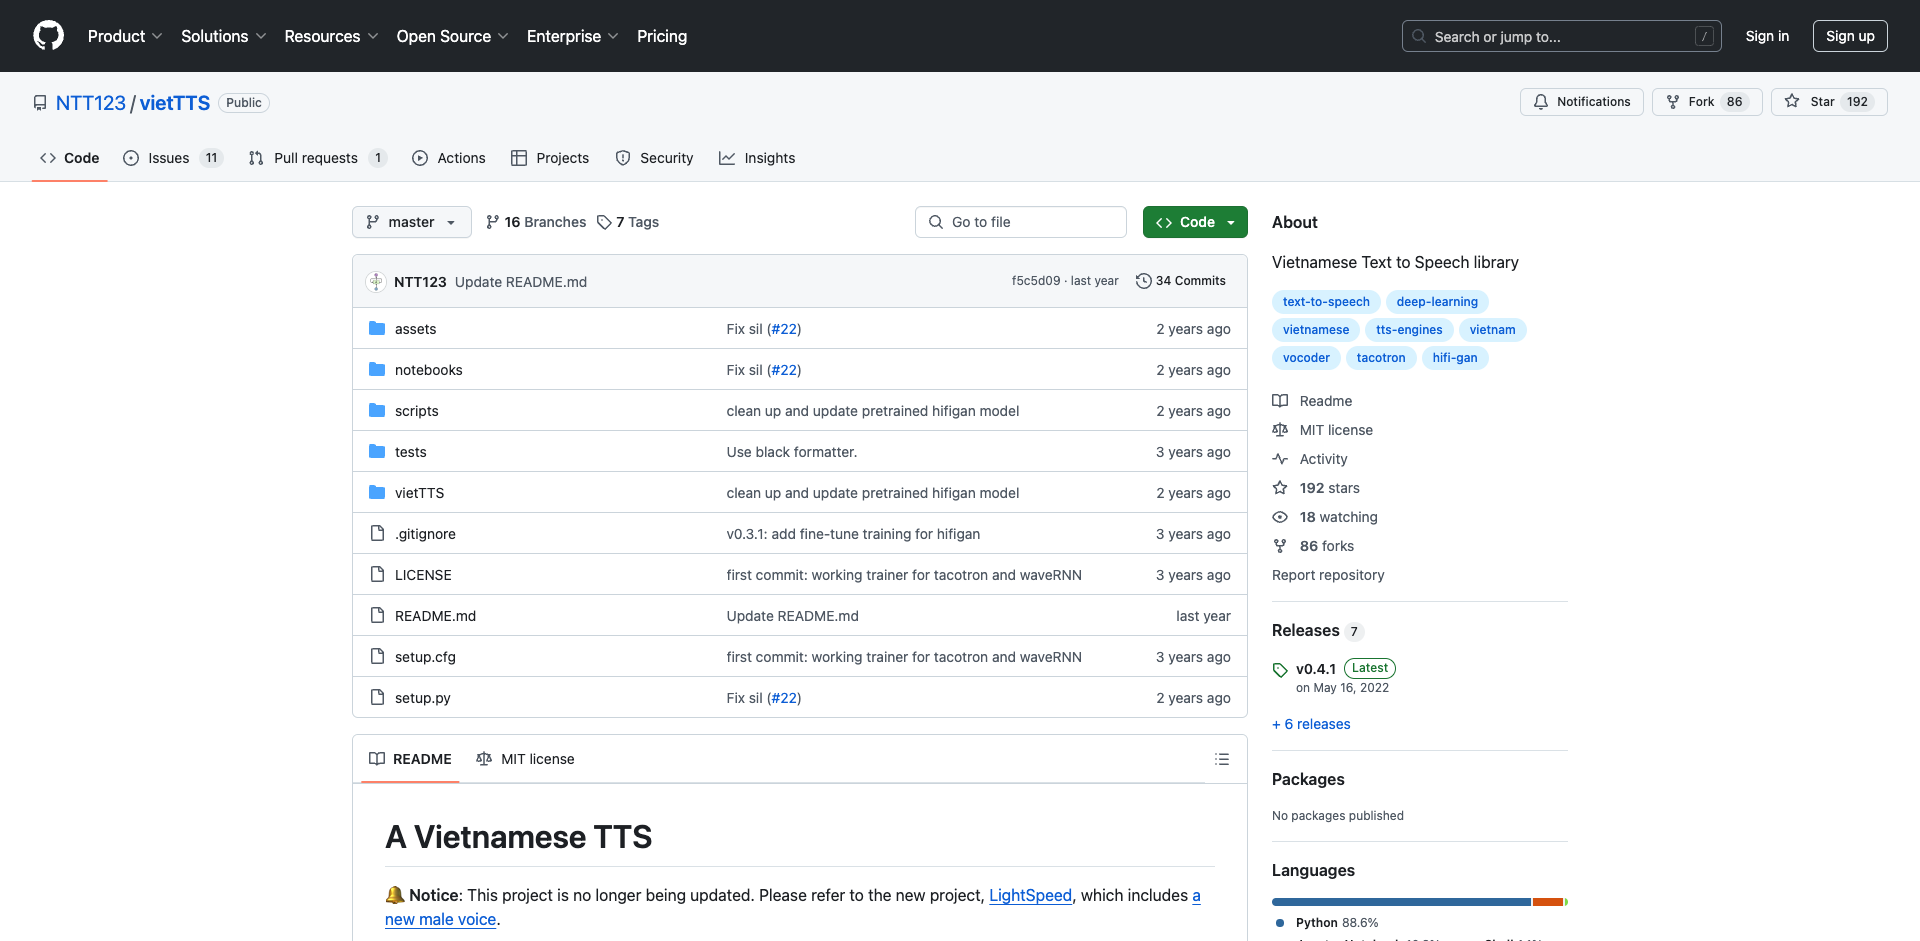Select the README tab in the file panel
Screen dimensions: 1920x941
(x=410, y=759)
